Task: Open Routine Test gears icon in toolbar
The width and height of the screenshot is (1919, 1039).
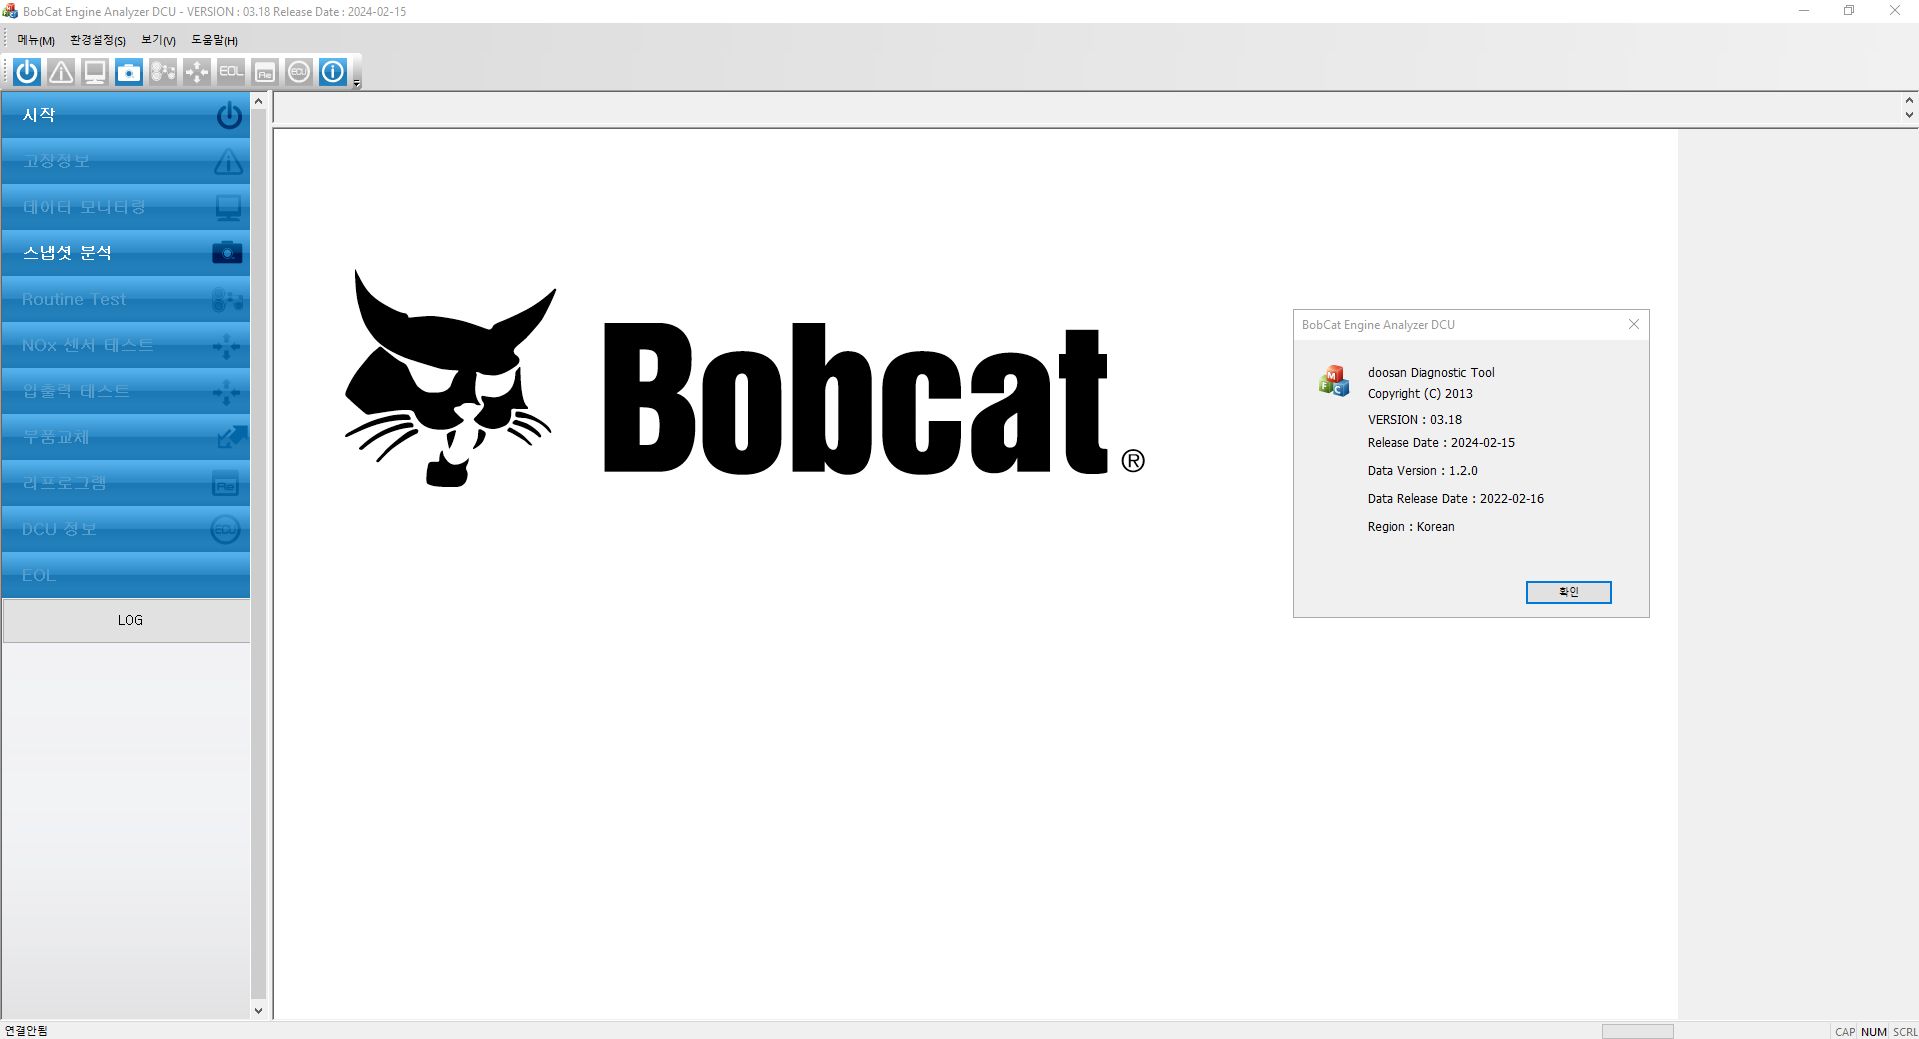Action: [x=163, y=72]
